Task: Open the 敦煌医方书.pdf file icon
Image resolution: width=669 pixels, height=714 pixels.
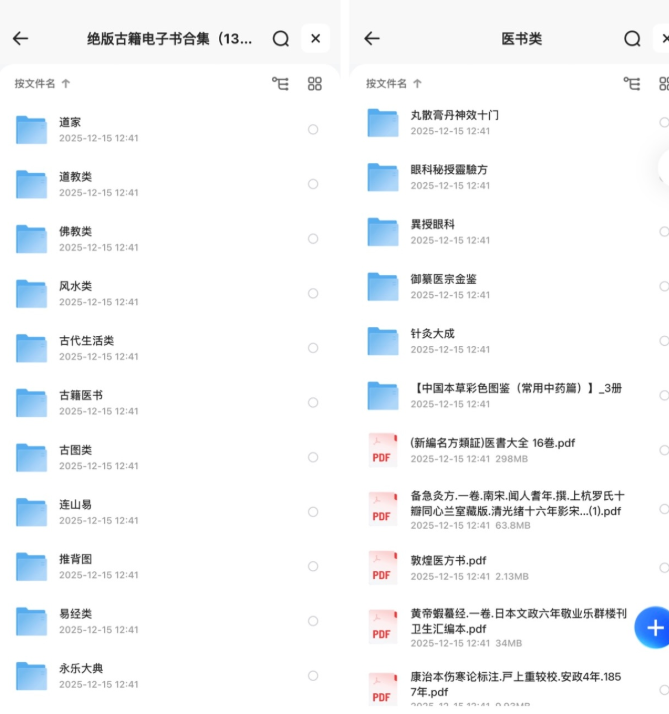Action: point(382,567)
